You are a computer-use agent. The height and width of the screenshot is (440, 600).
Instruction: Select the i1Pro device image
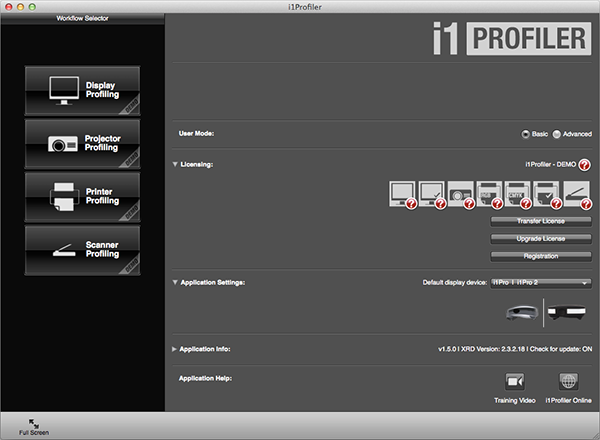coord(522,313)
